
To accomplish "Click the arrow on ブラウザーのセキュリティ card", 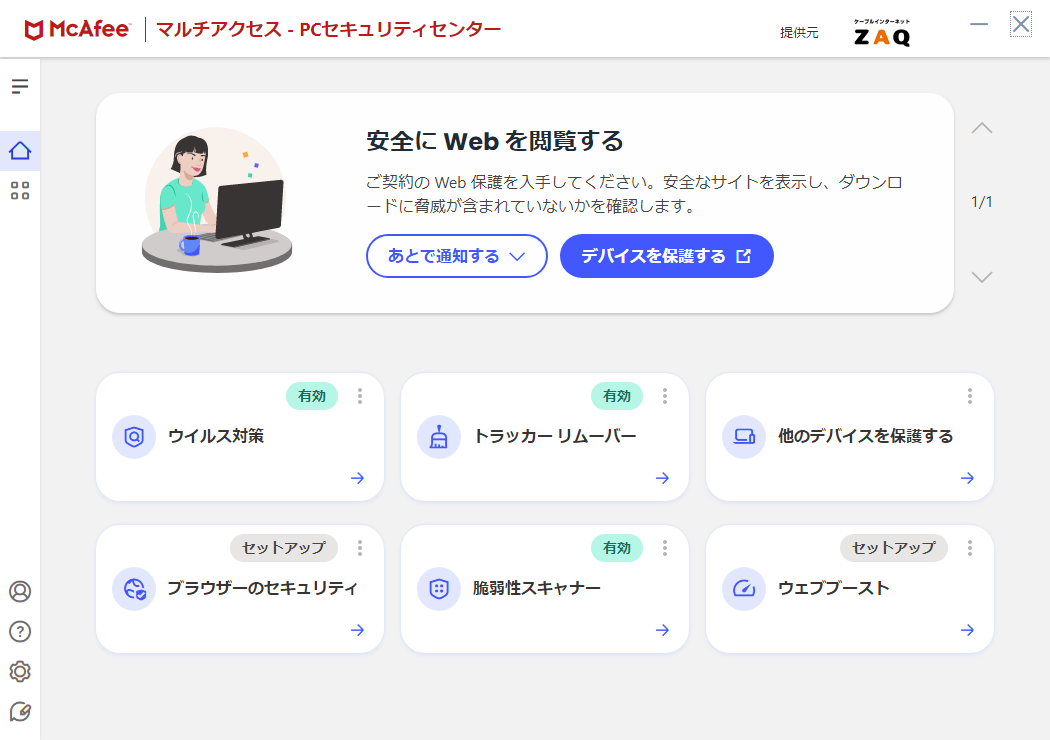I will coord(358,630).
